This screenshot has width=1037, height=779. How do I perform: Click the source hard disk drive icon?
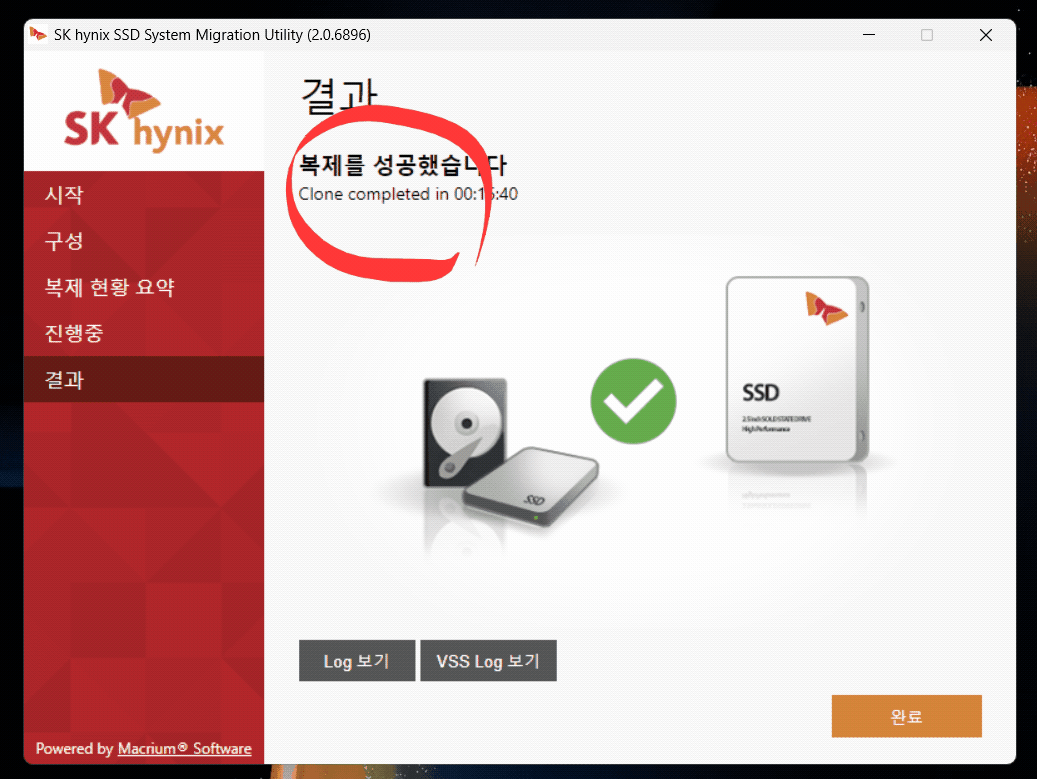click(465, 432)
